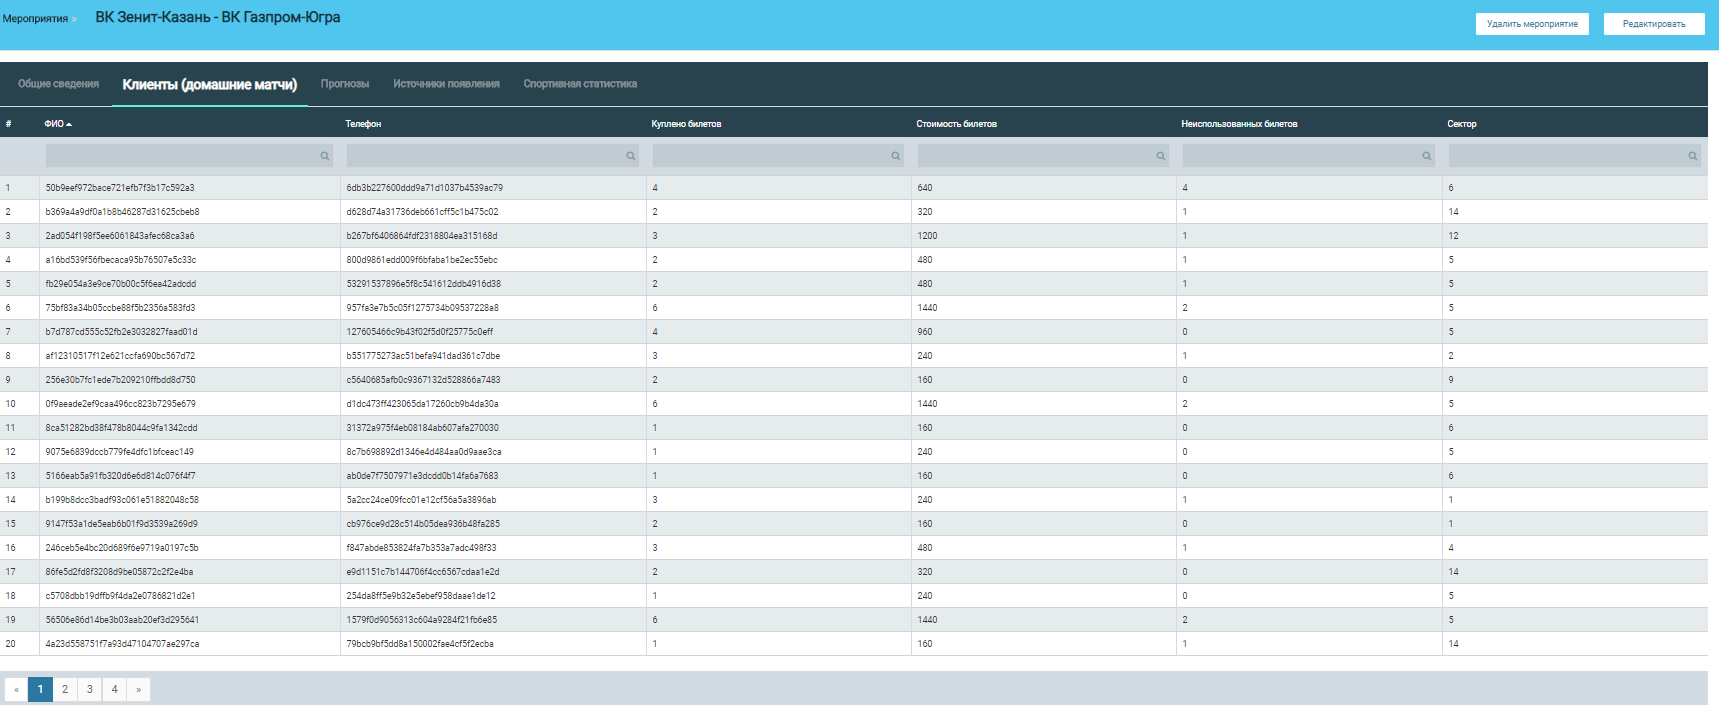This screenshot has width=1719, height=705.
Task: Go to previous page with « arrow
Action: tap(16, 689)
